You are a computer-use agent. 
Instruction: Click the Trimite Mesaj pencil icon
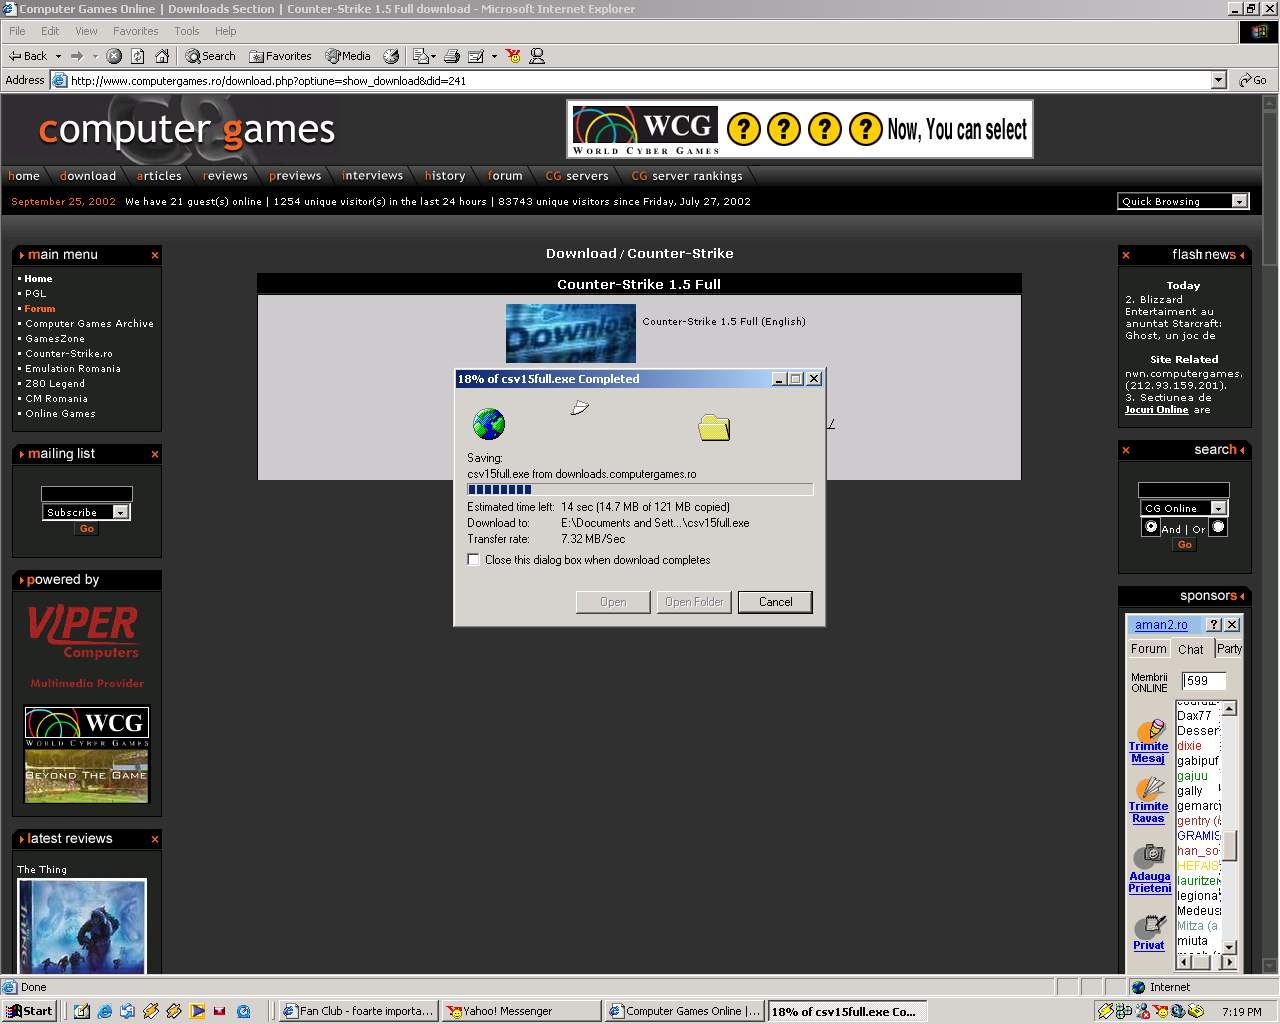(1151, 730)
